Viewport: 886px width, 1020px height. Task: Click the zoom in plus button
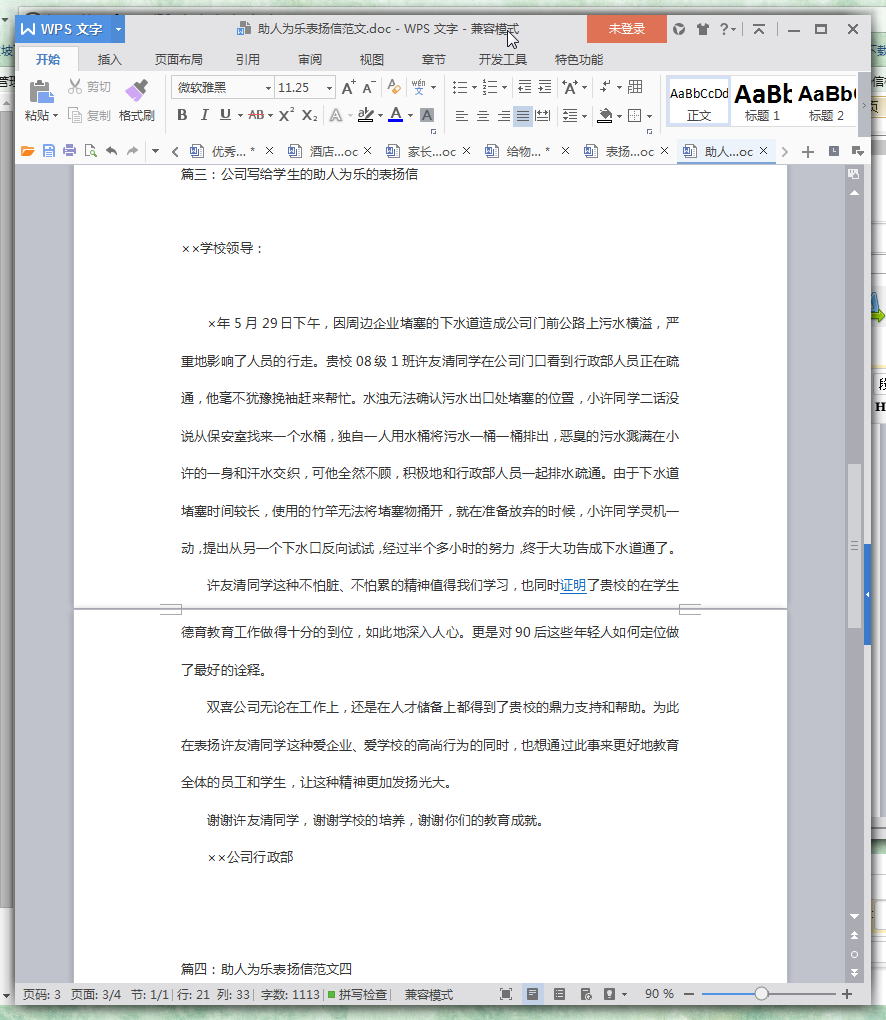(847, 994)
